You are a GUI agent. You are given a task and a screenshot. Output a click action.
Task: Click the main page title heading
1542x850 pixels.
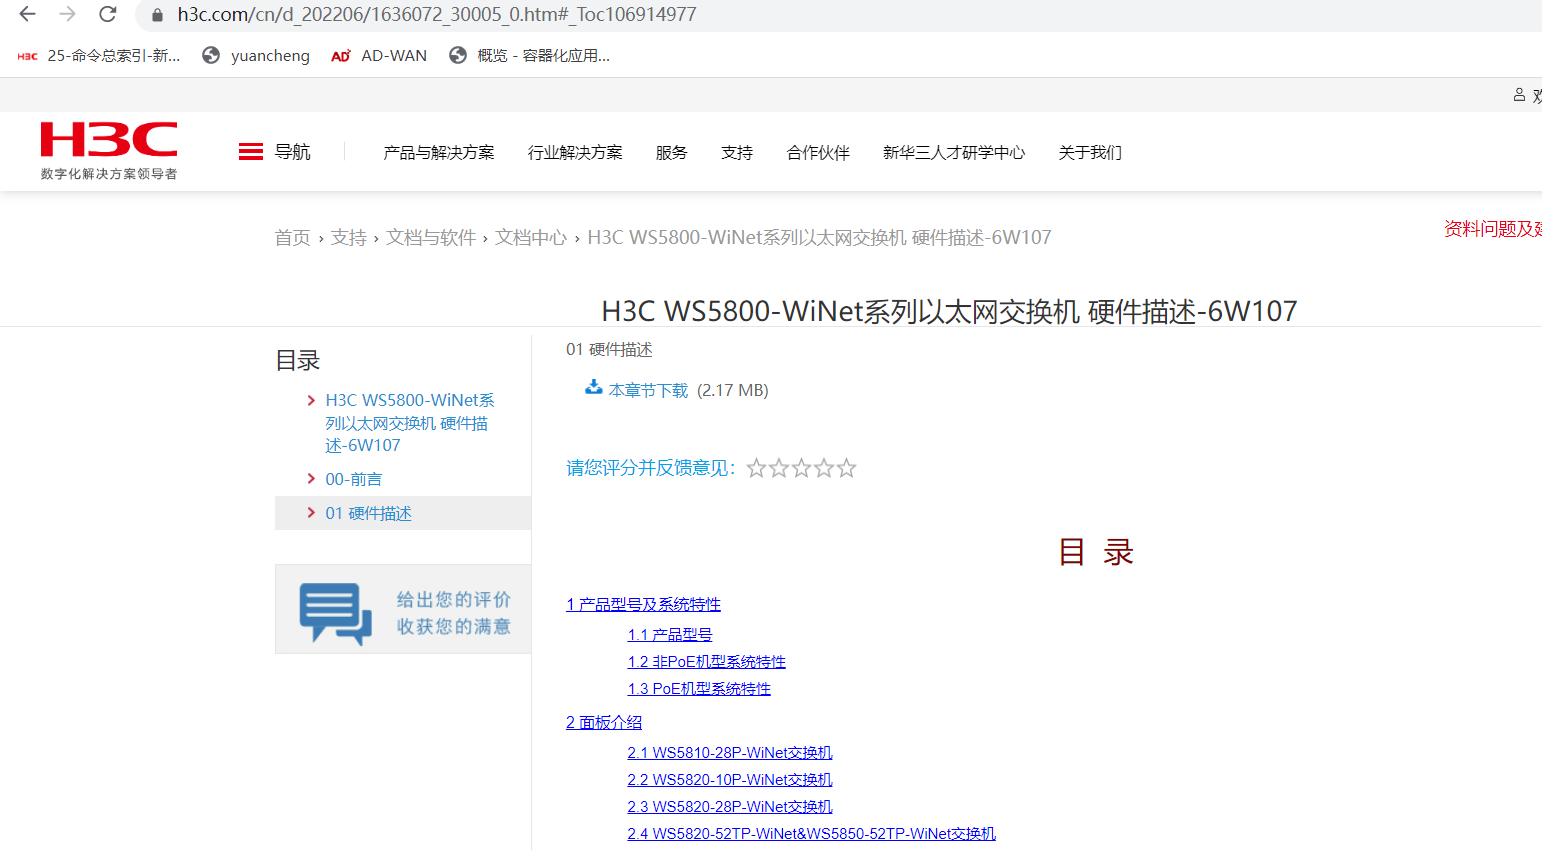point(949,311)
